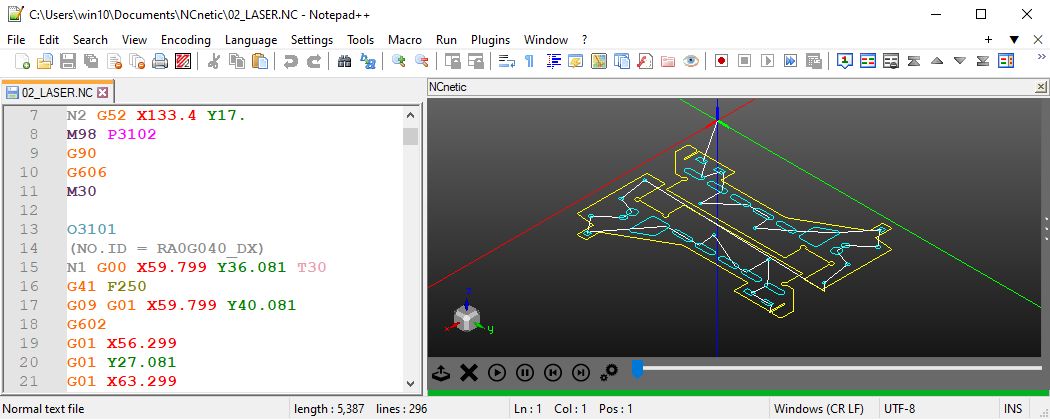Step to previous simulation block

click(x=552, y=372)
